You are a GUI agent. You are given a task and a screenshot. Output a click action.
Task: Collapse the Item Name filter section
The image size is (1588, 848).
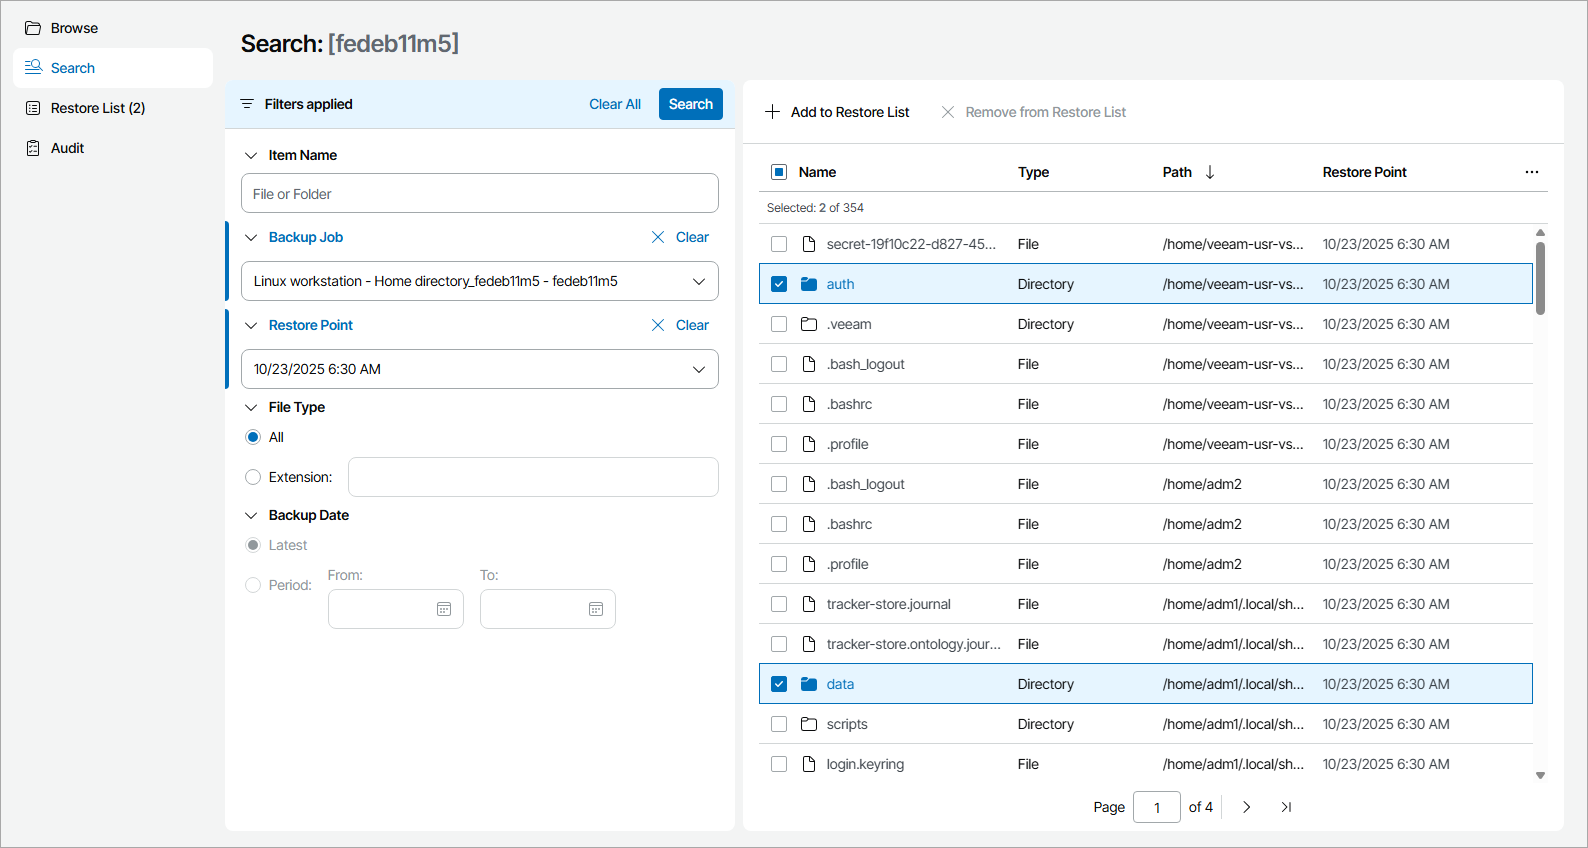(x=251, y=155)
